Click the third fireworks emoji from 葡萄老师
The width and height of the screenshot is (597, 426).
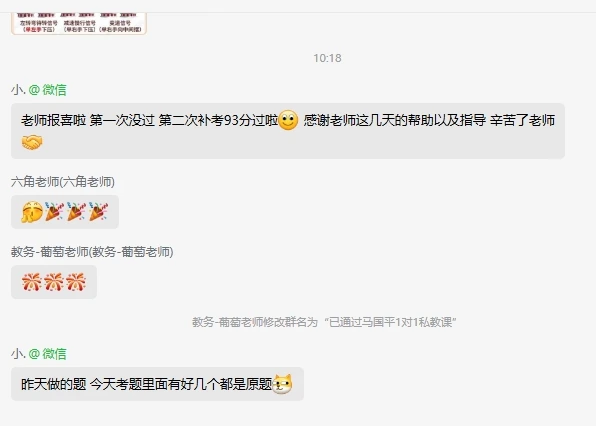[76, 282]
